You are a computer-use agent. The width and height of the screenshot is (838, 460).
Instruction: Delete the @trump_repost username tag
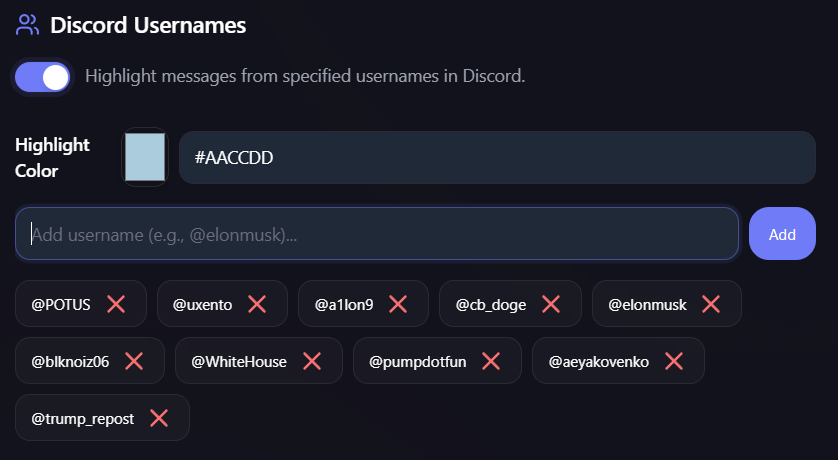coord(158,418)
